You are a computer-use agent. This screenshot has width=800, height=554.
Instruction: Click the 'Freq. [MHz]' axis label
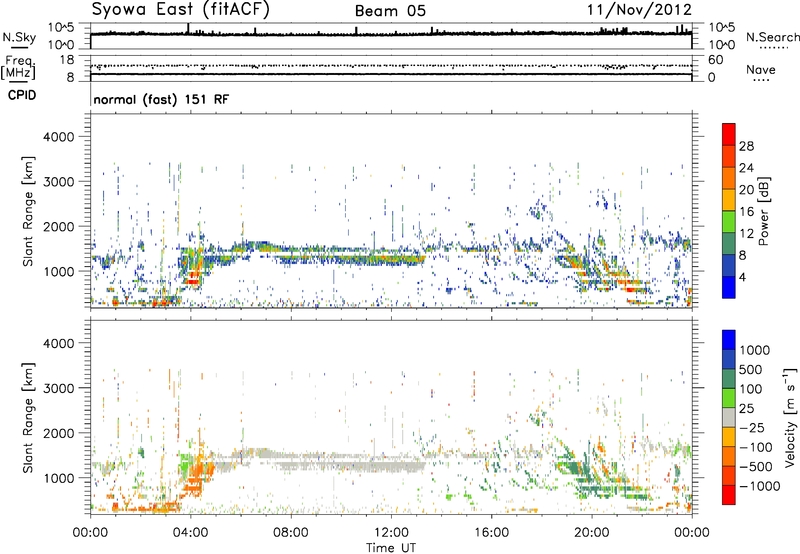coord(19,67)
